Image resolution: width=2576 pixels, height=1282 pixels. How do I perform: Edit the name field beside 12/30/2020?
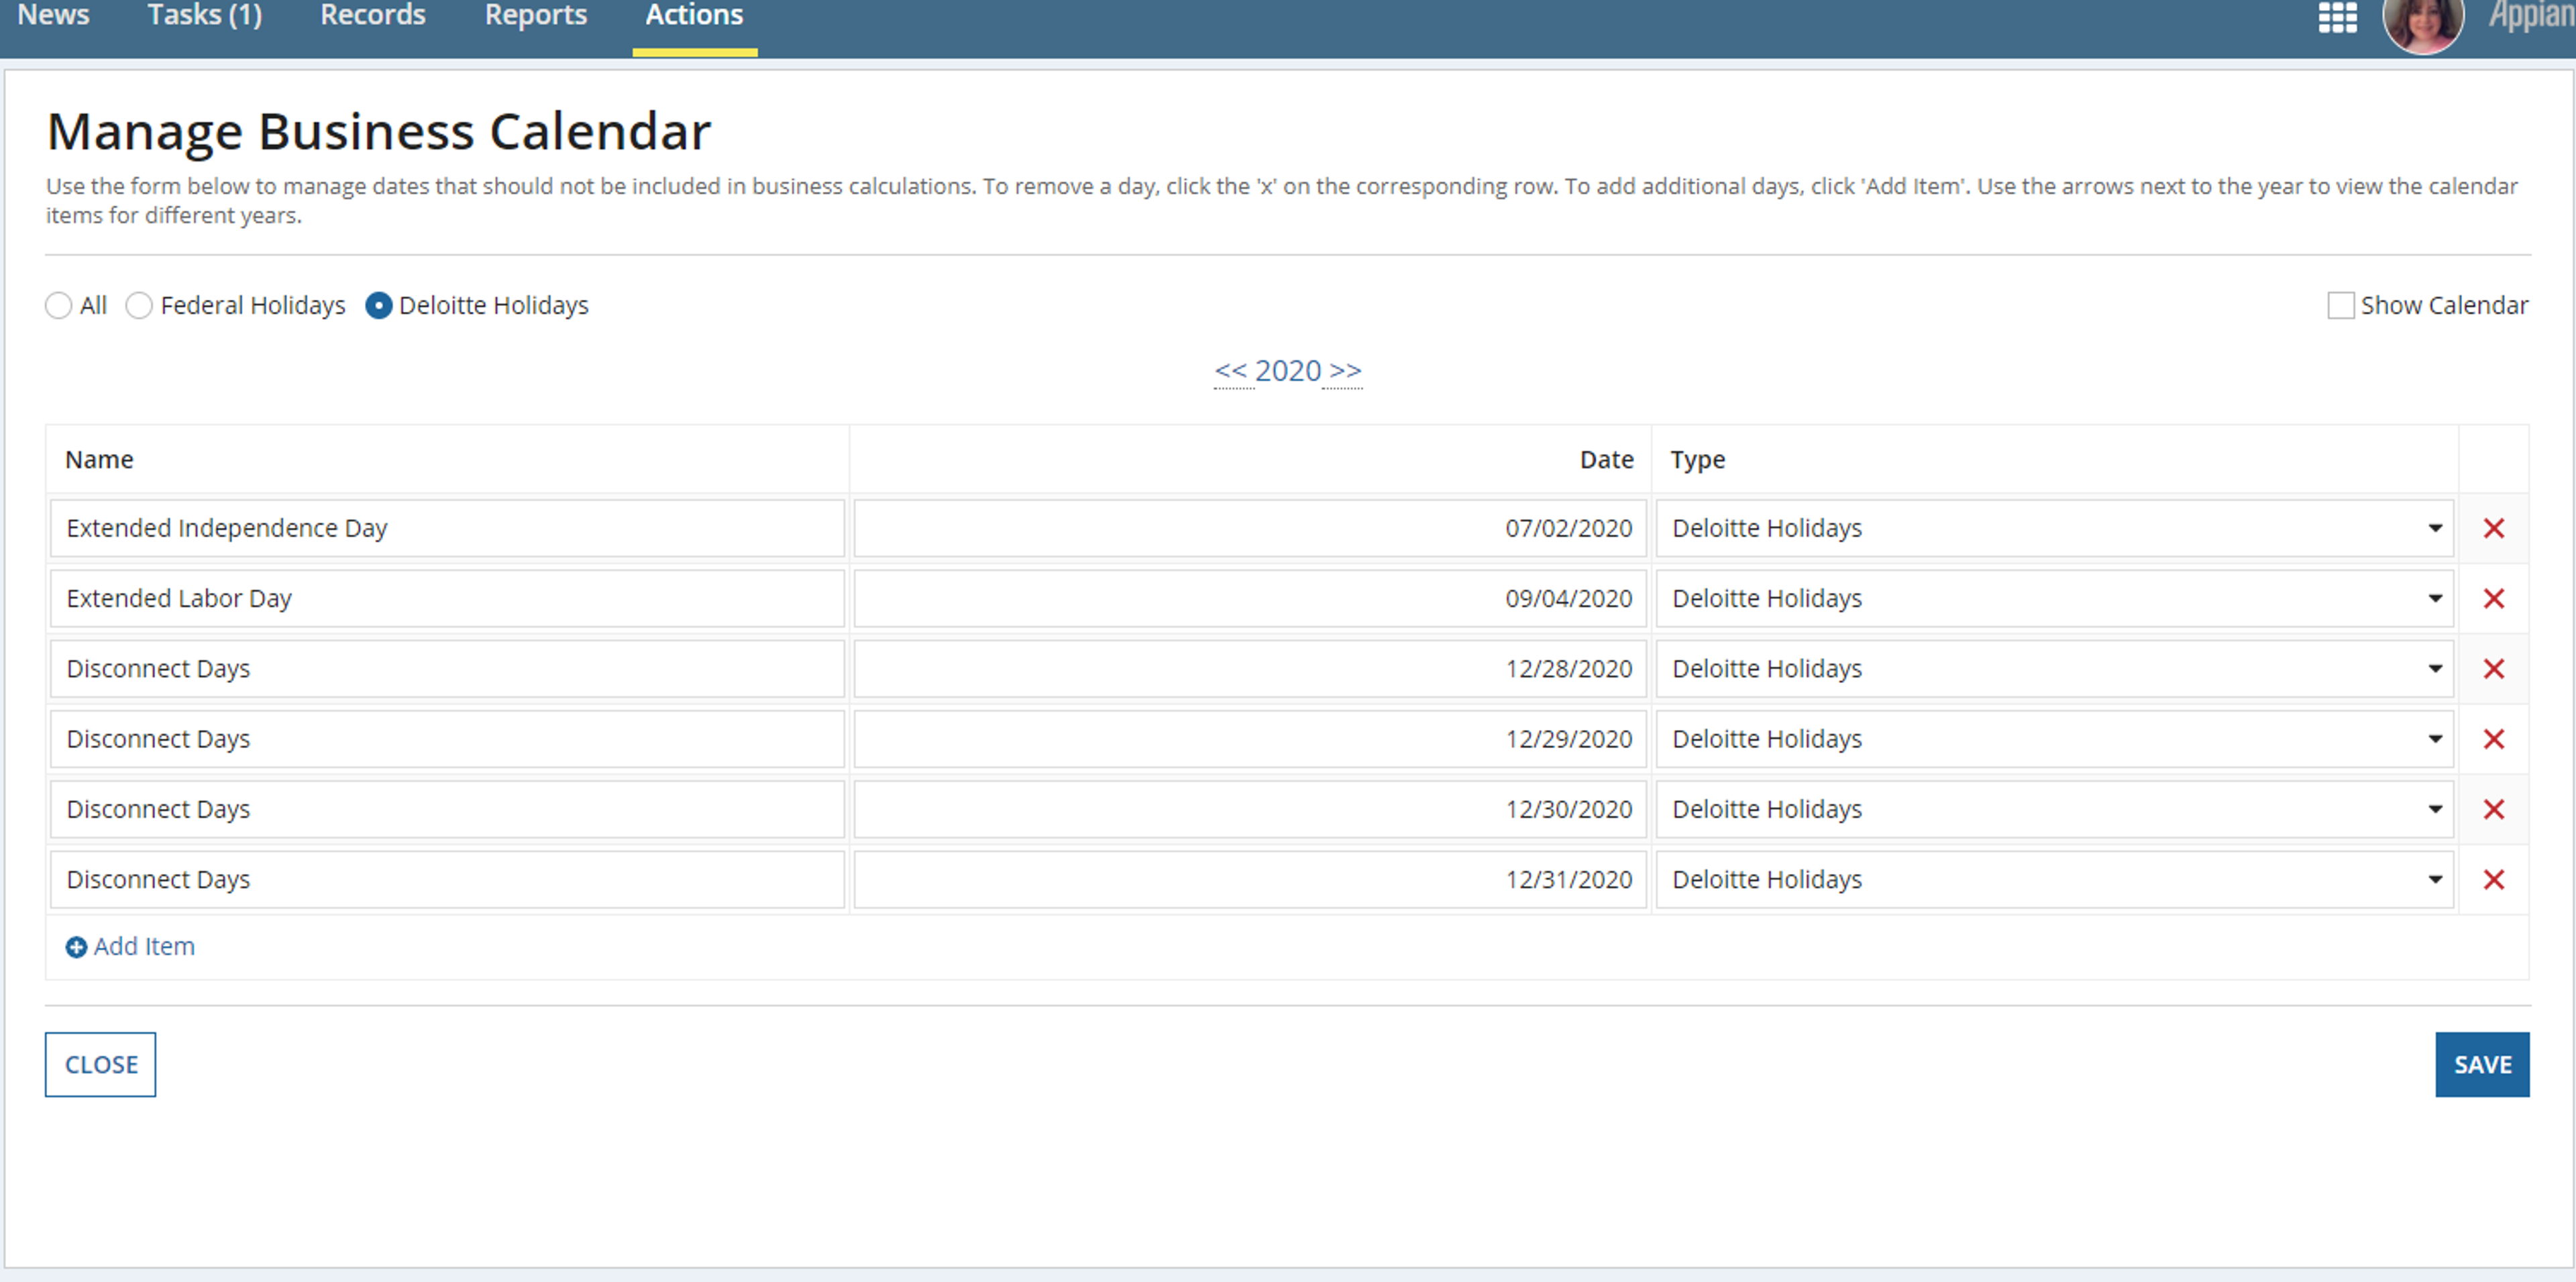(x=447, y=809)
